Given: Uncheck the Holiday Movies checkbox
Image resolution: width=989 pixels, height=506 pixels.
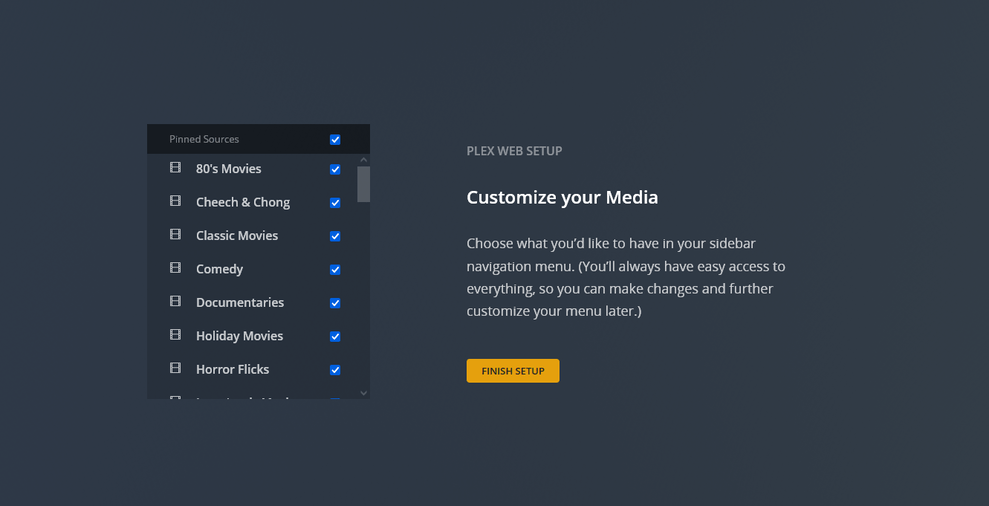Looking at the screenshot, I should [335, 336].
